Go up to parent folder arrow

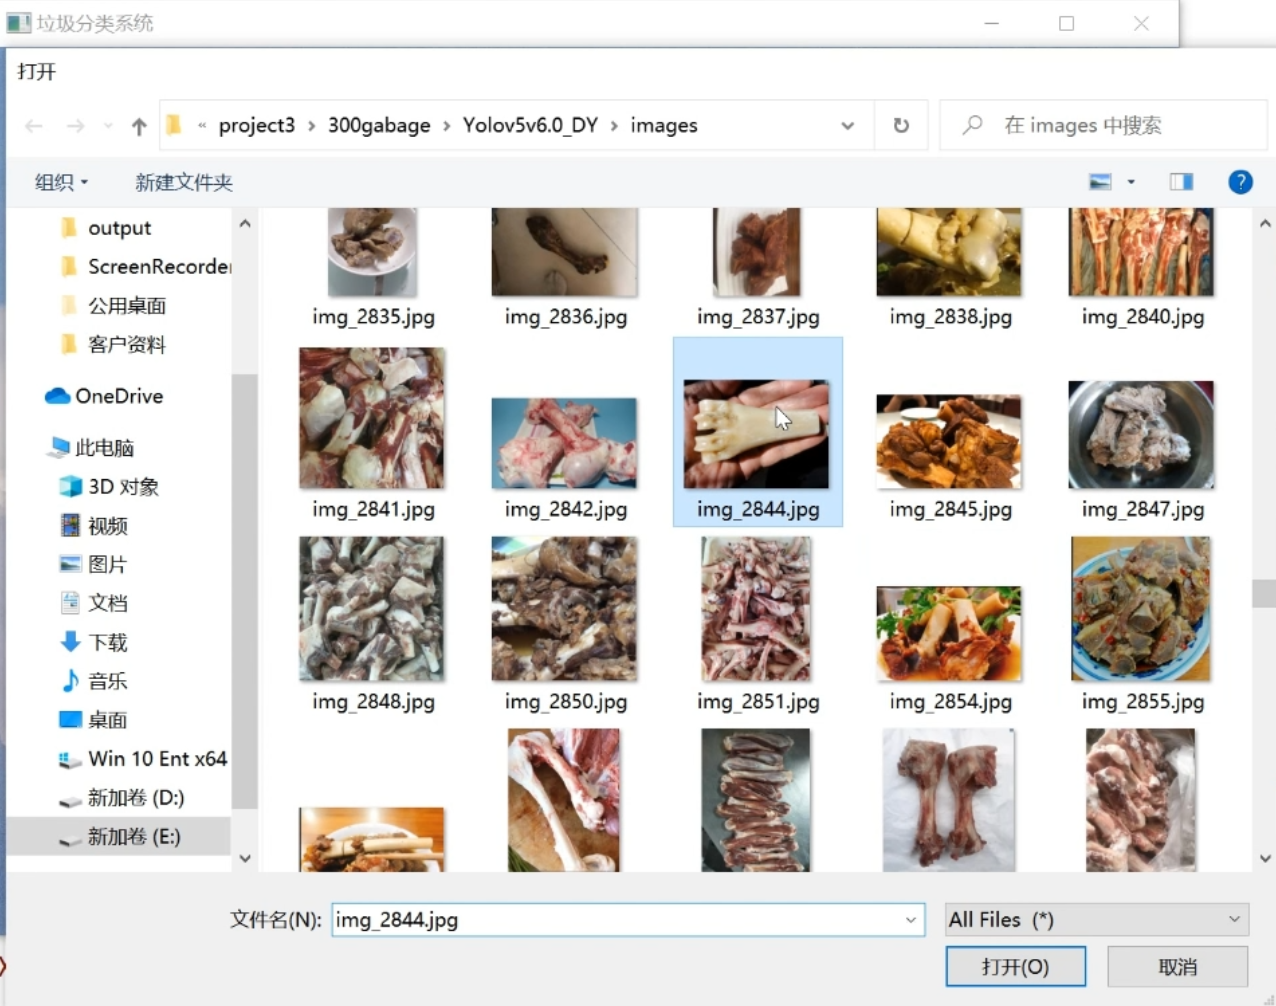tap(138, 124)
